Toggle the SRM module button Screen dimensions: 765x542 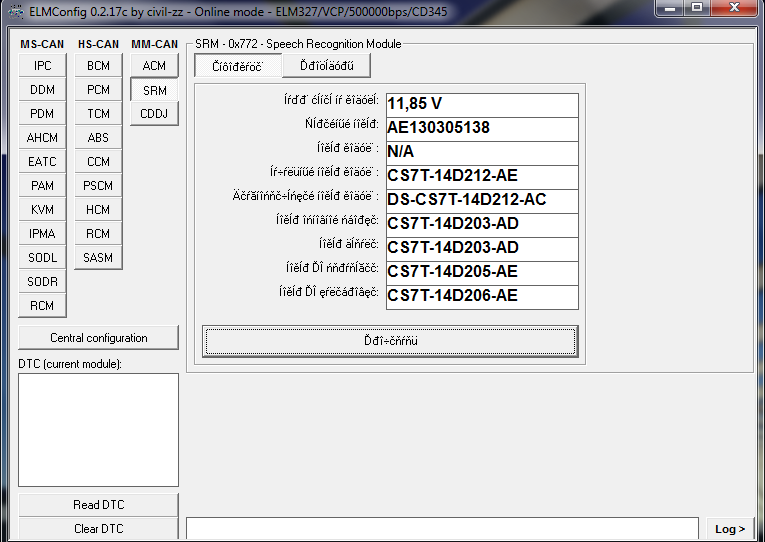[x=154, y=90]
